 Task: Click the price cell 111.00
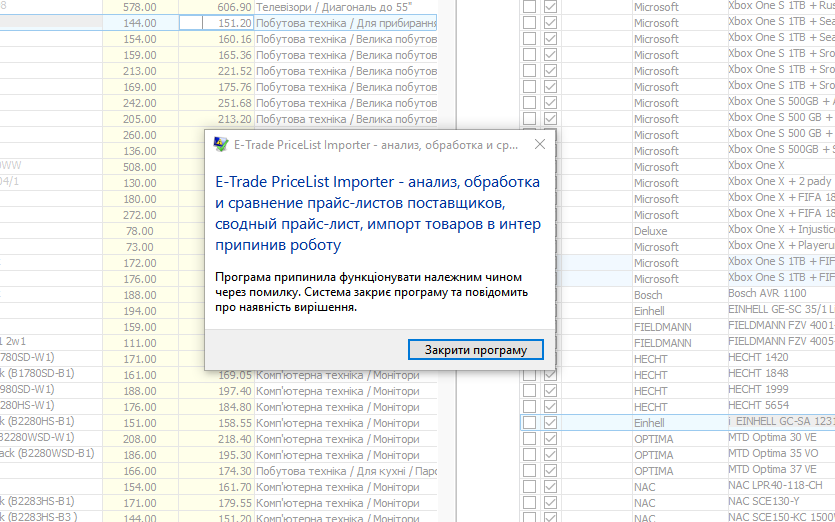pyautogui.click(x=140, y=342)
